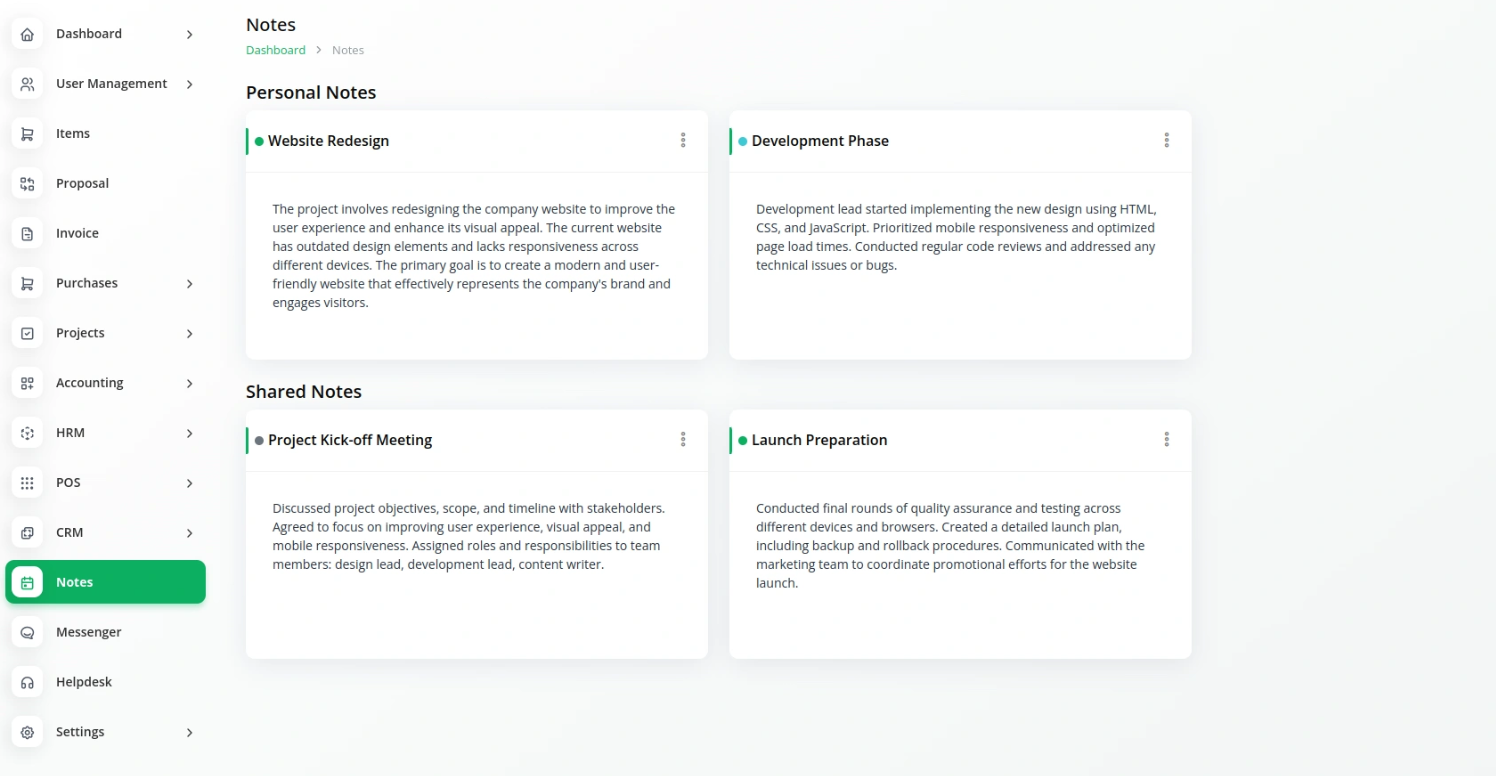This screenshot has height=776, width=1496.
Task: Go to Dashboard via breadcrumb link
Action: click(x=276, y=50)
